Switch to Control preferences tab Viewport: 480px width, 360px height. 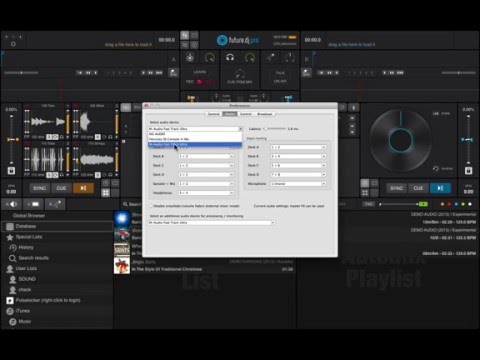point(246,114)
